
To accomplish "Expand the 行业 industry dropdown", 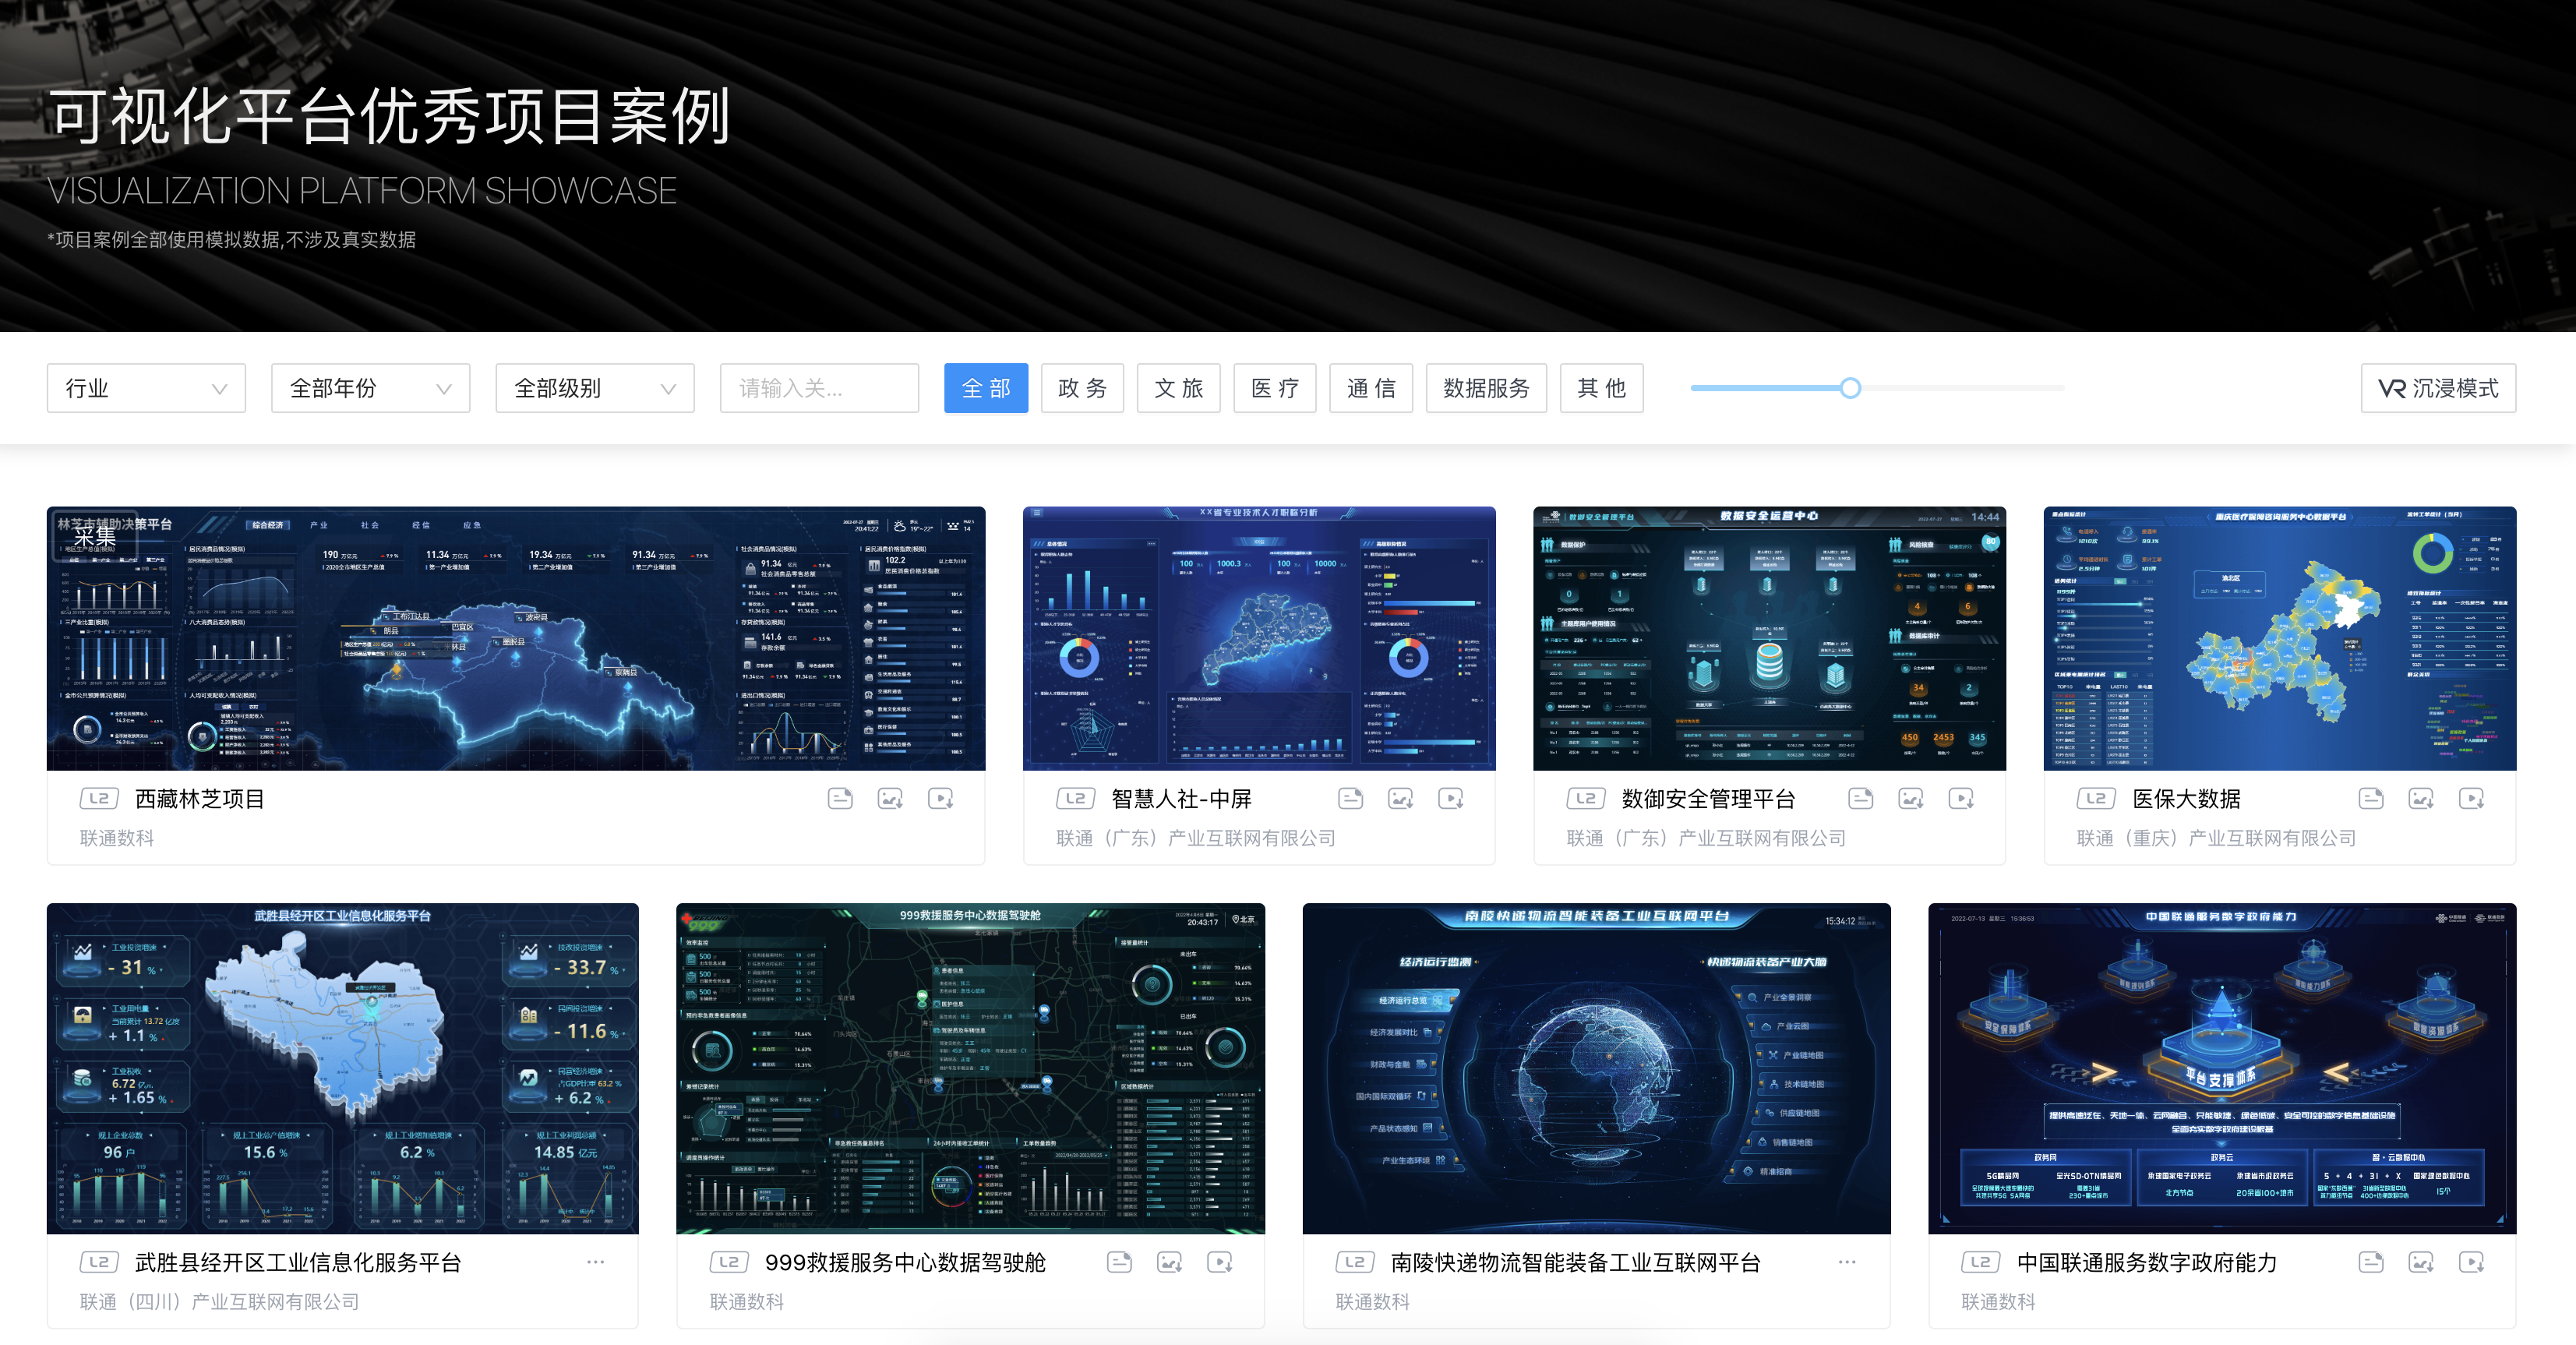I will 146,388.
